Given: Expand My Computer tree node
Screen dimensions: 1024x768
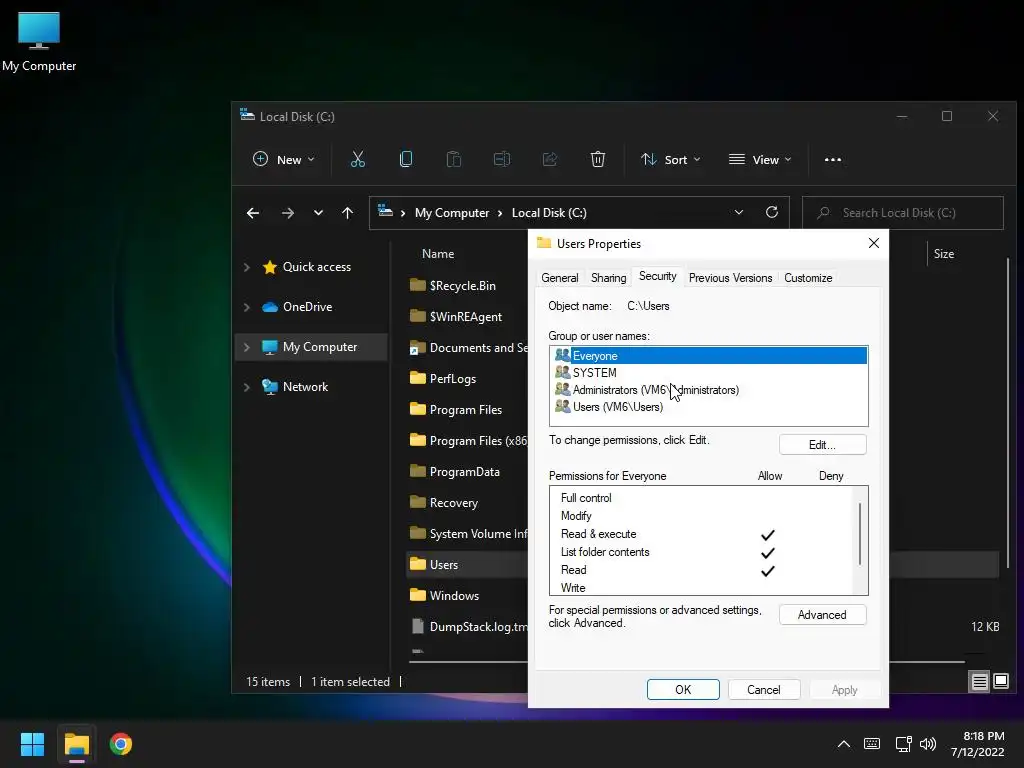Looking at the screenshot, I should [x=247, y=347].
